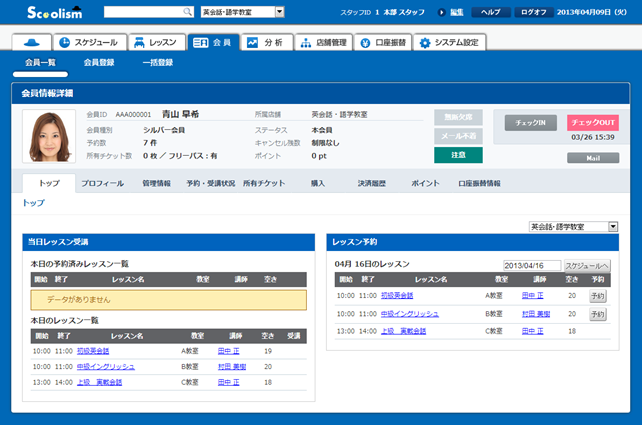Screen dimensions: 642x425
Task: Open the 分析 tab with the chart icon
Action: tap(266, 43)
